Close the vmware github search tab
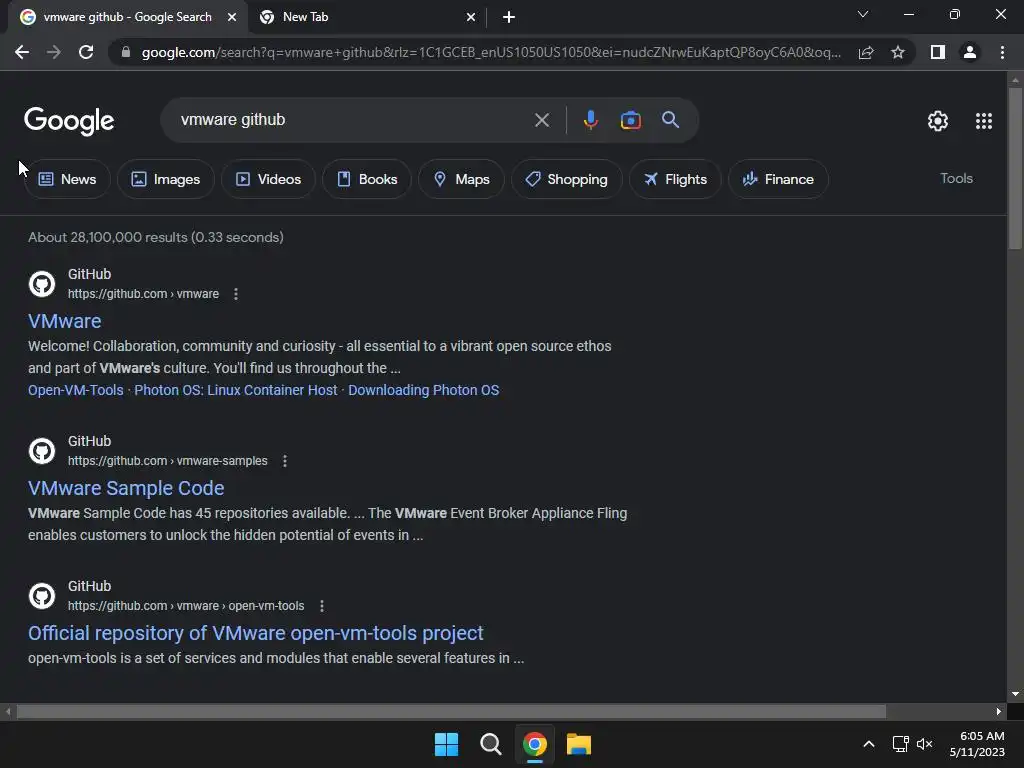 pos(232,17)
